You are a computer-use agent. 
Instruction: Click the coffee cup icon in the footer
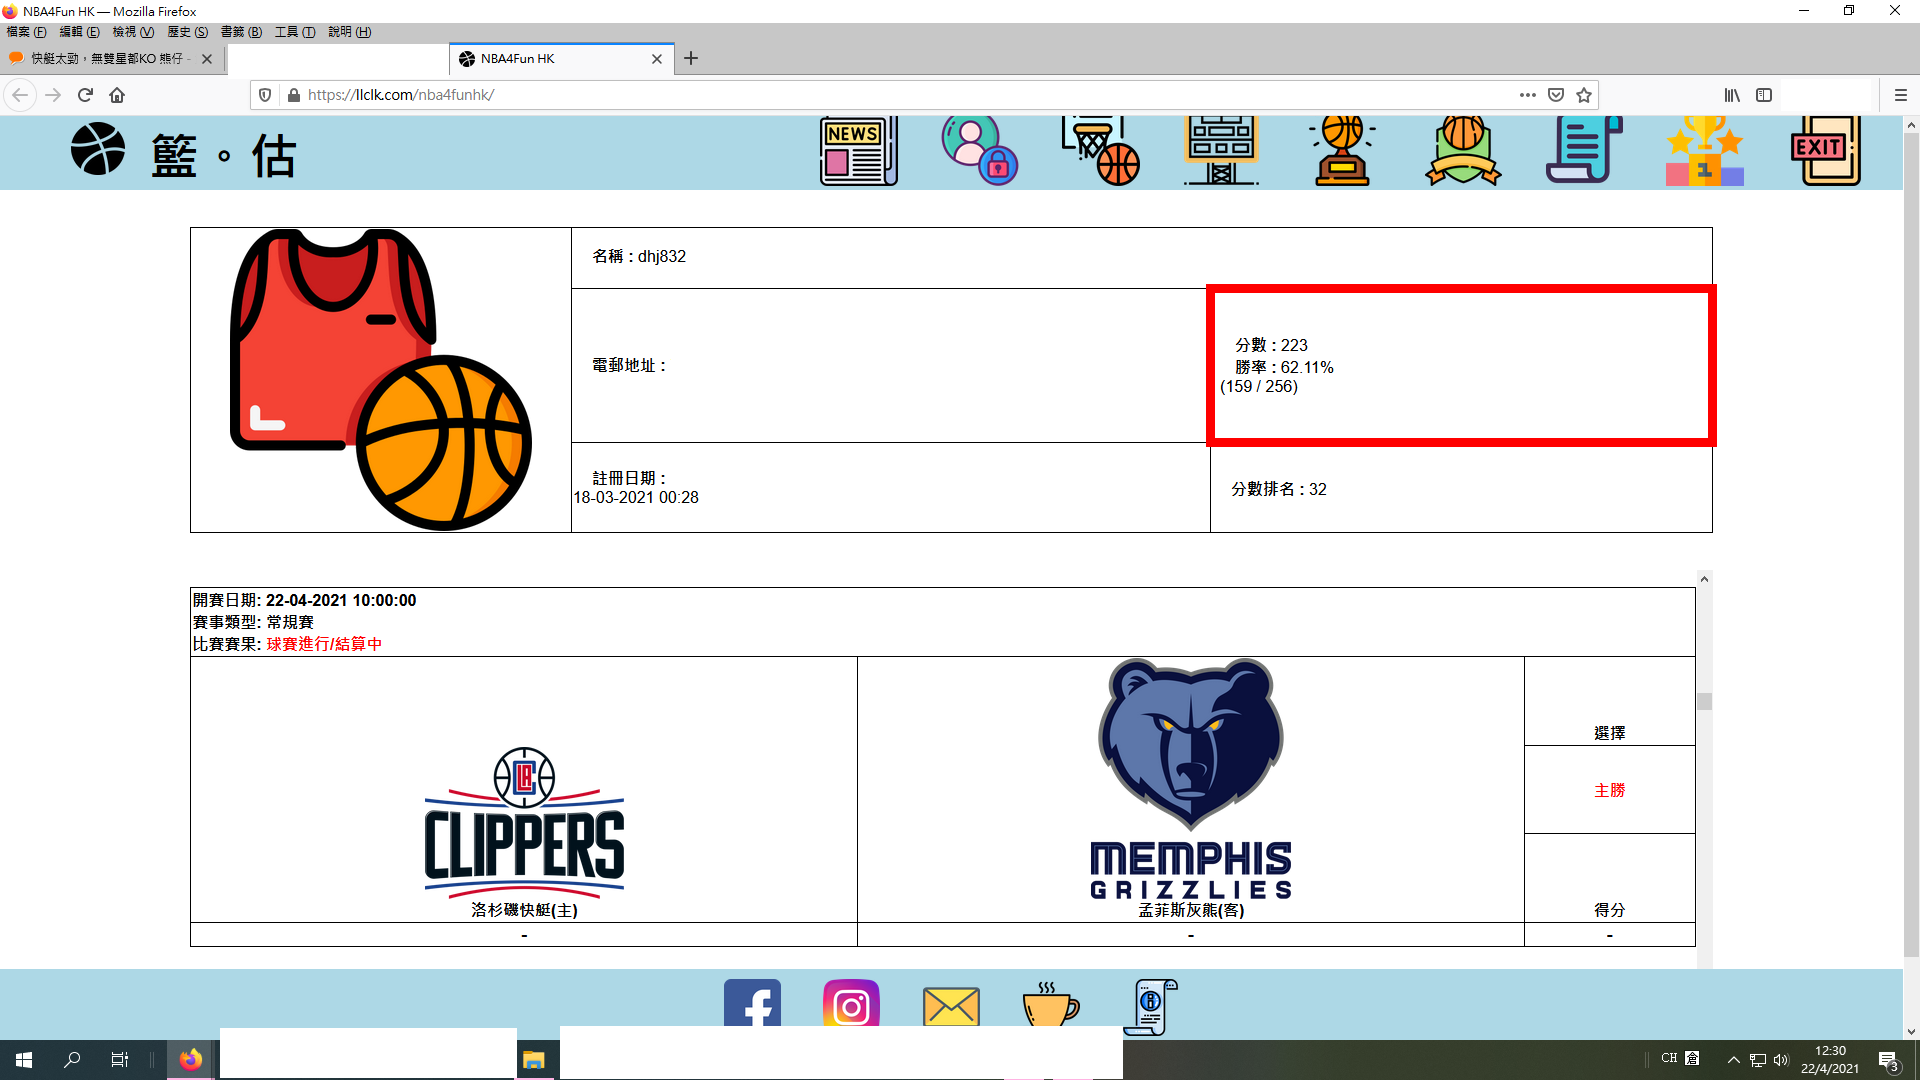tap(1050, 1004)
